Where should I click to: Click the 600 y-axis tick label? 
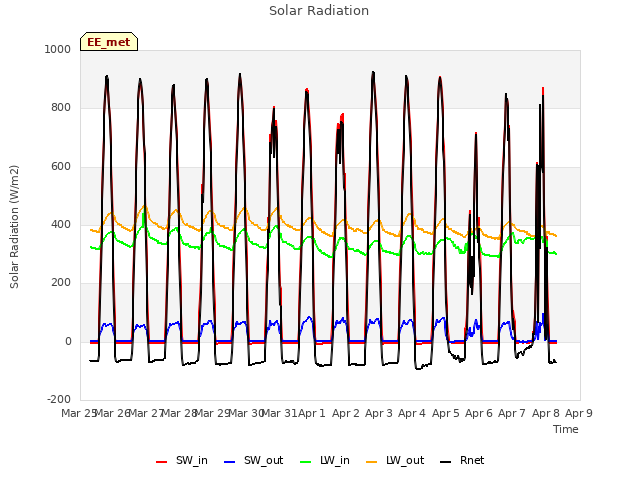pos(61,167)
